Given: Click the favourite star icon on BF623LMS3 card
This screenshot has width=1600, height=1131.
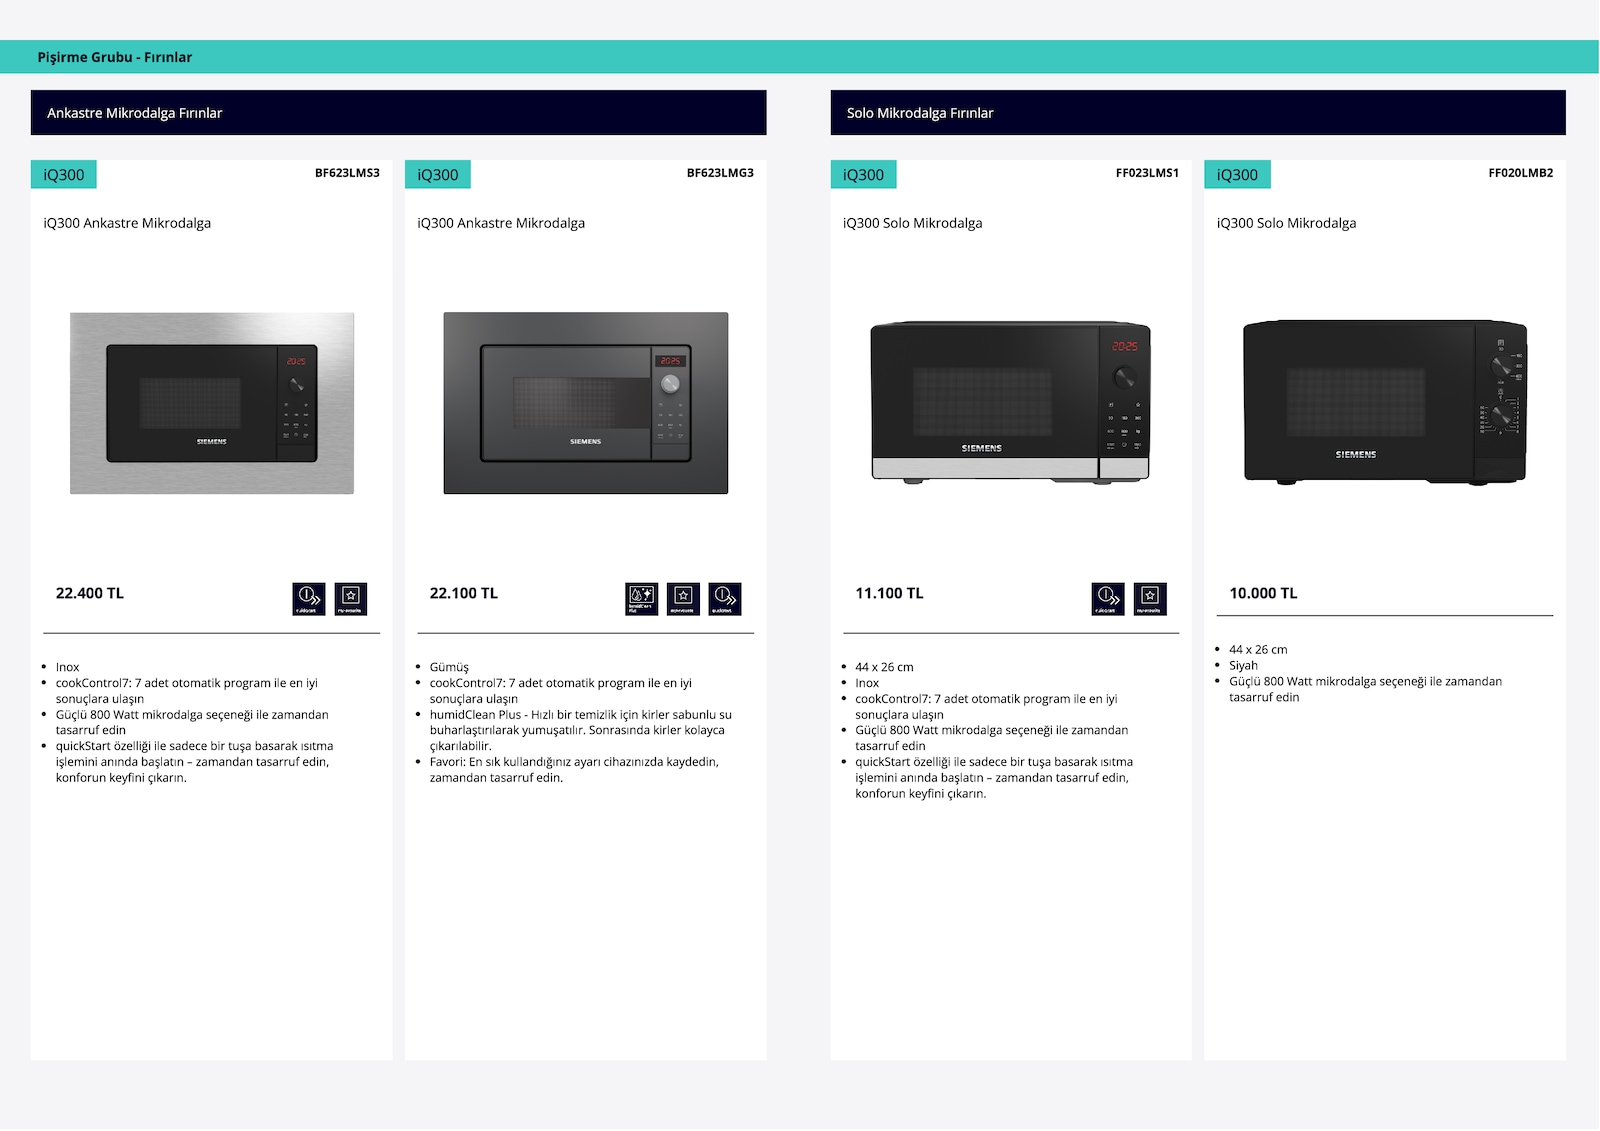Looking at the screenshot, I should click(351, 599).
